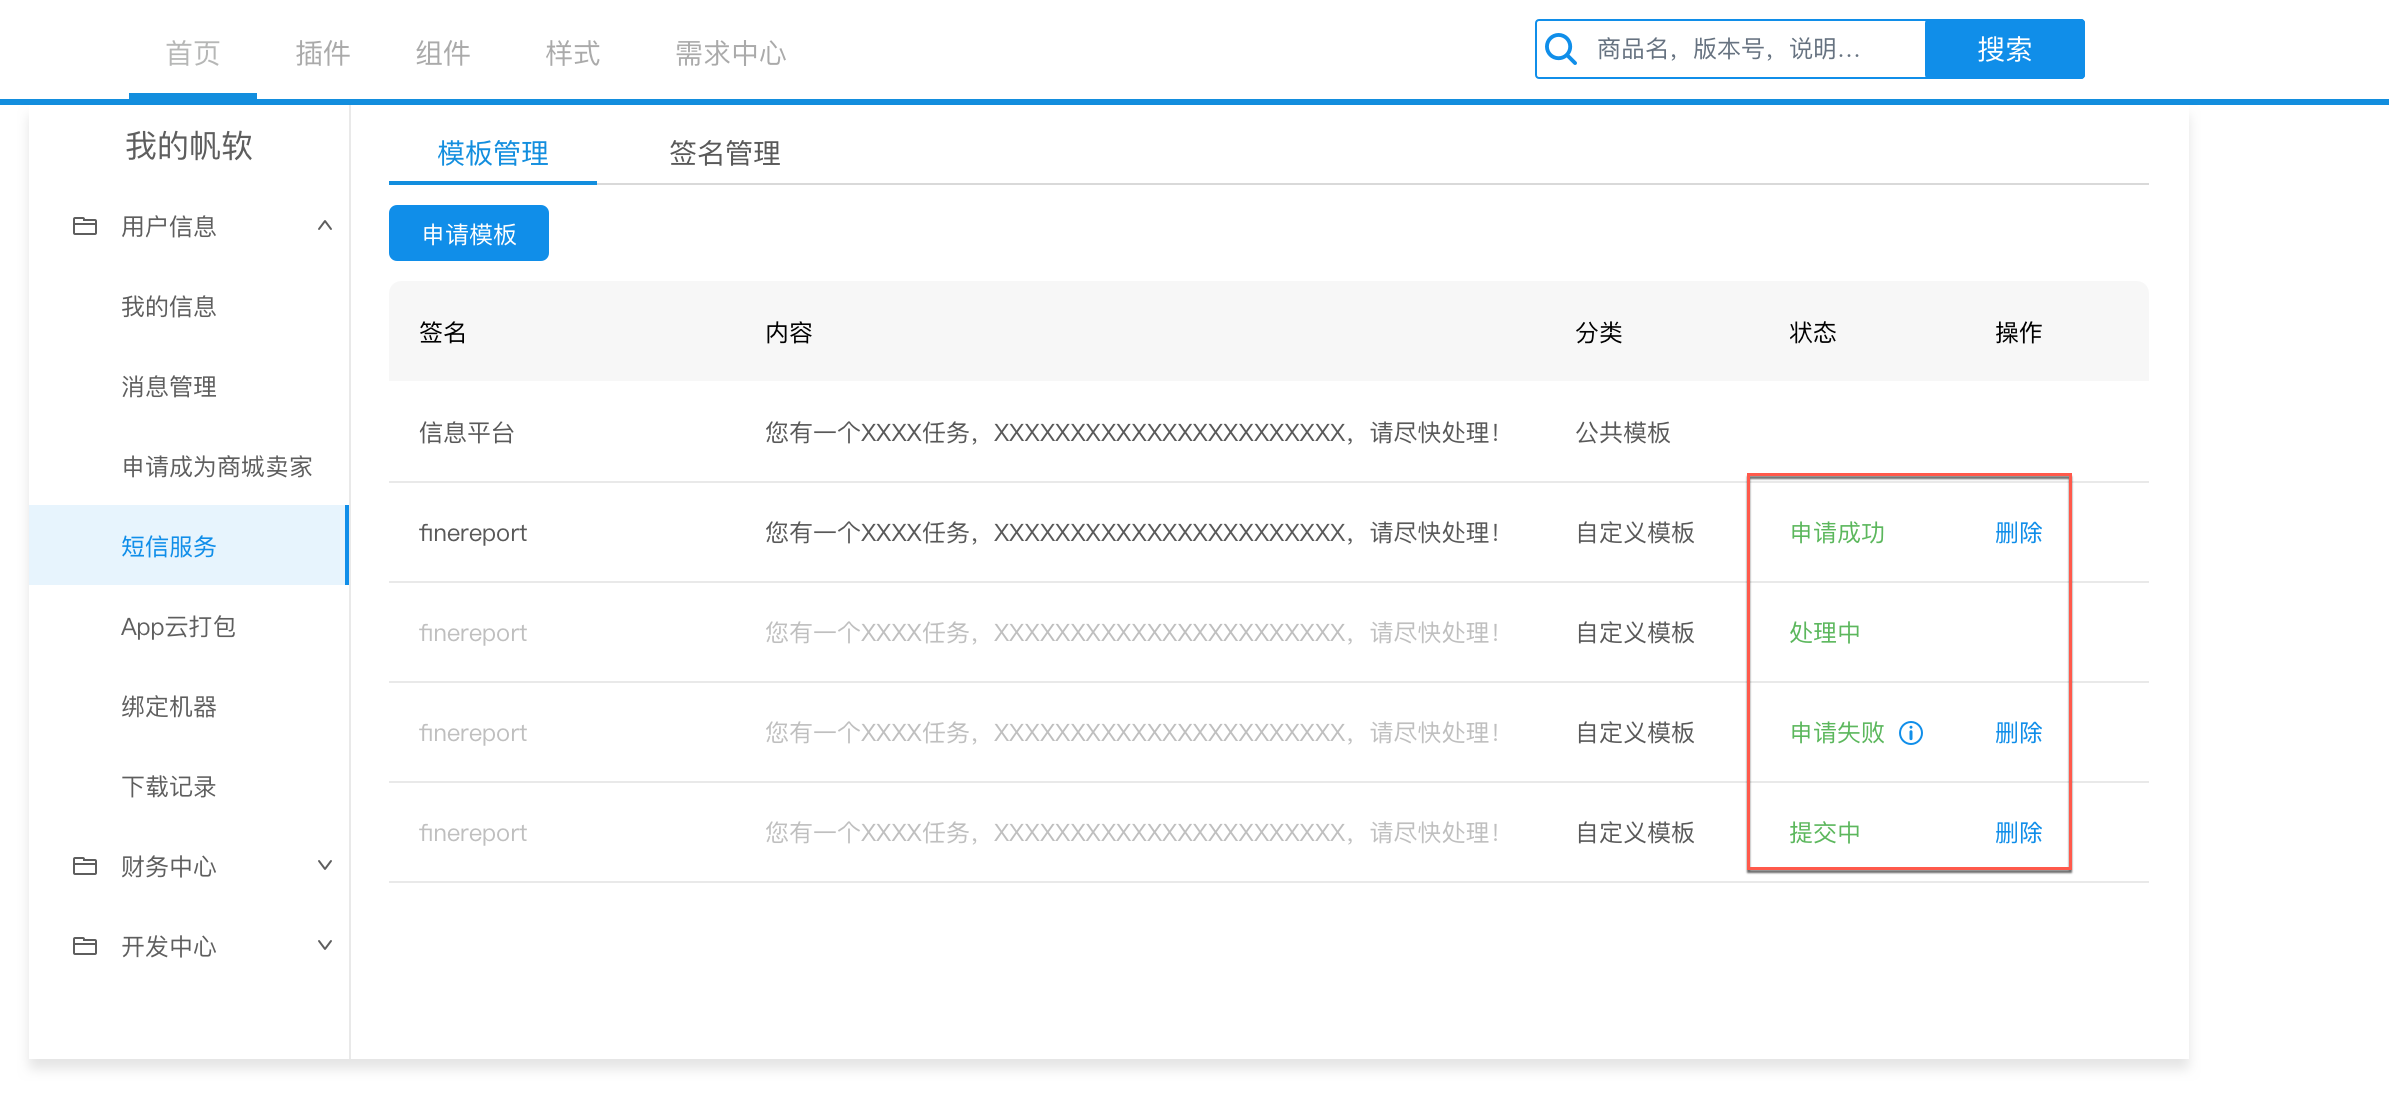Click the info icon beside 申请失败
The height and width of the screenshot is (1101, 2389).
(1911, 733)
